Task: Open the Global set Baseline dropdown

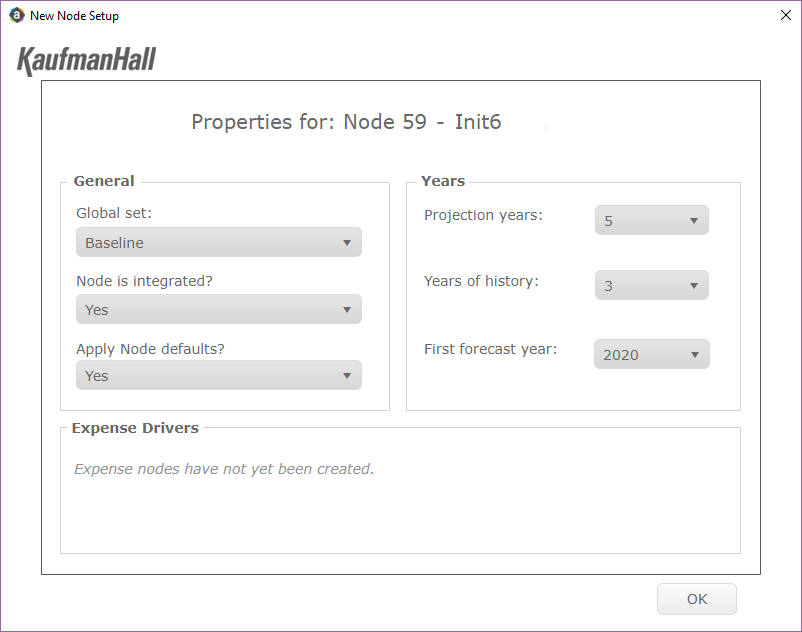Action: 219,242
